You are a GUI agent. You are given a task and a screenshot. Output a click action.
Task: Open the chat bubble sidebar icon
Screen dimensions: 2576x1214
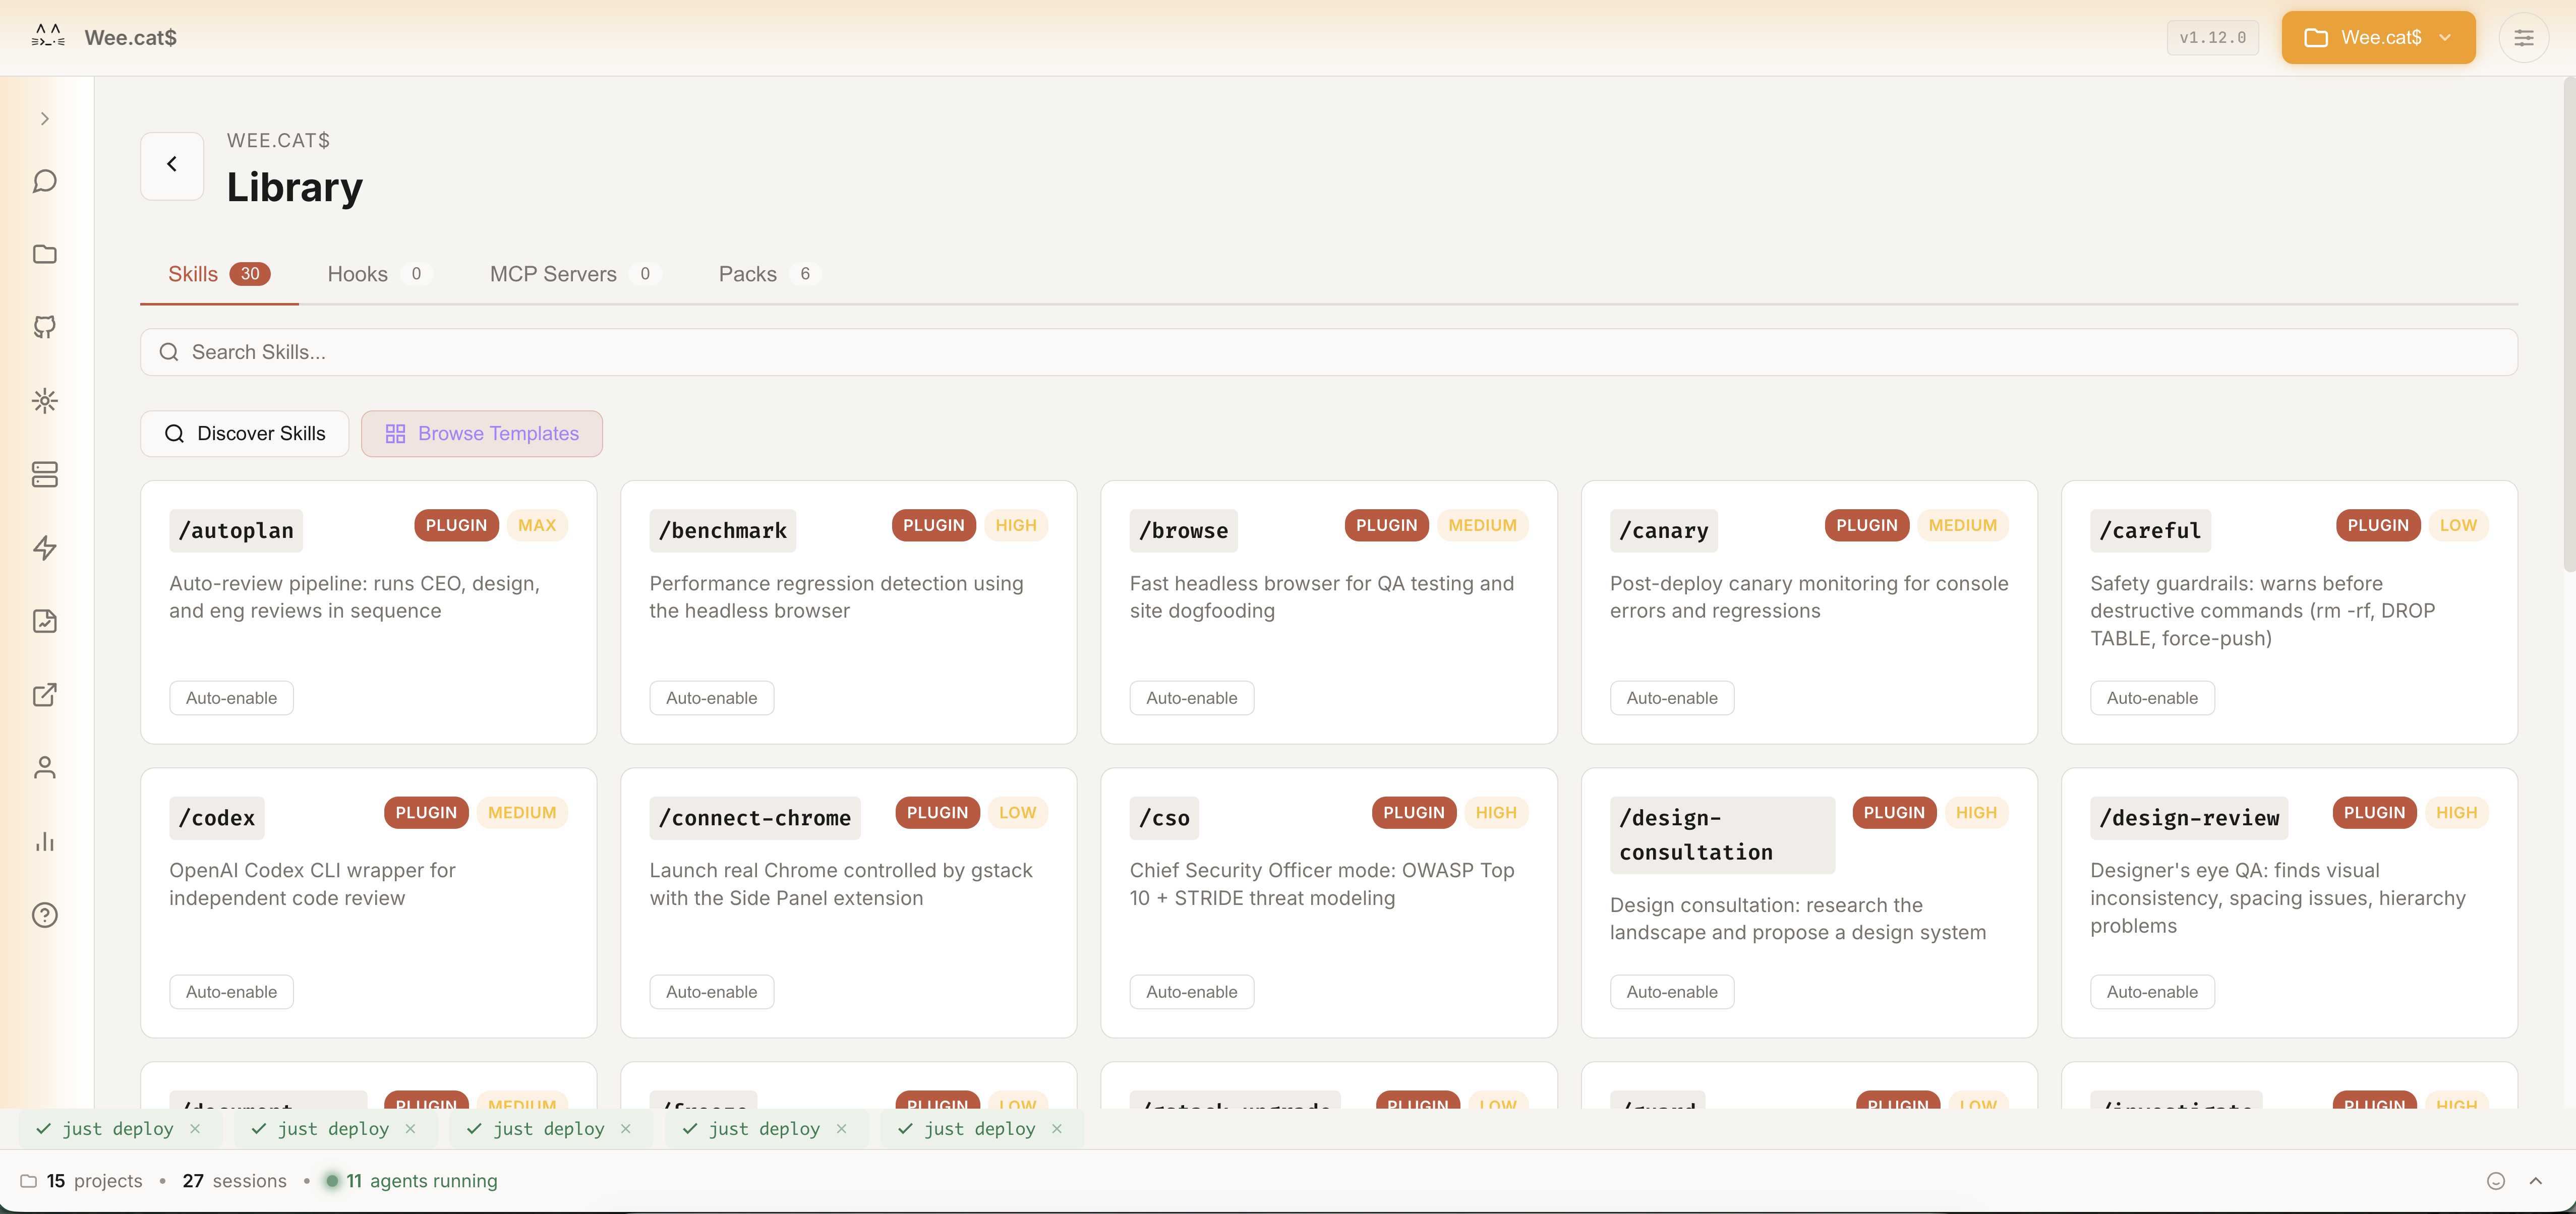pyautogui.click(x=44, y=181)
